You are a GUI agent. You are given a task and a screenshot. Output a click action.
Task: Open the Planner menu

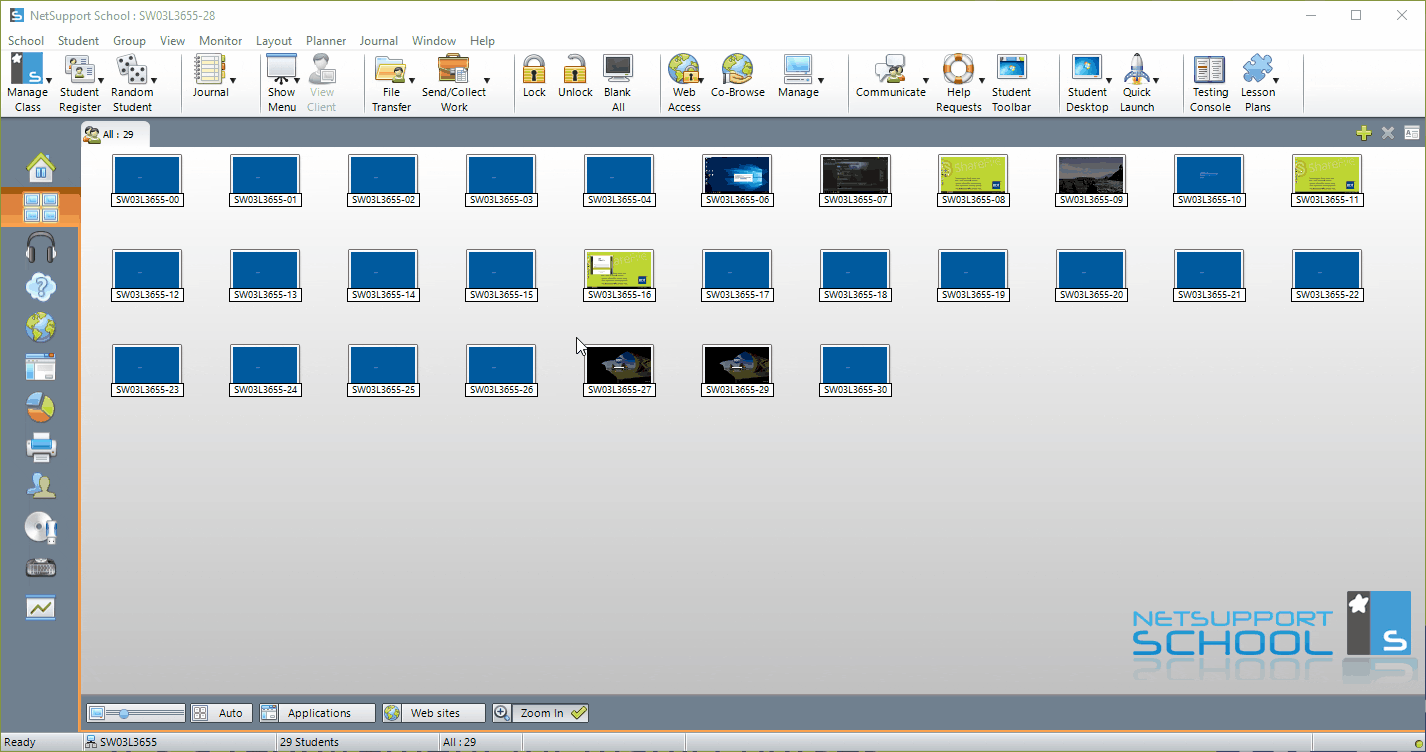[x=326, y=41]
